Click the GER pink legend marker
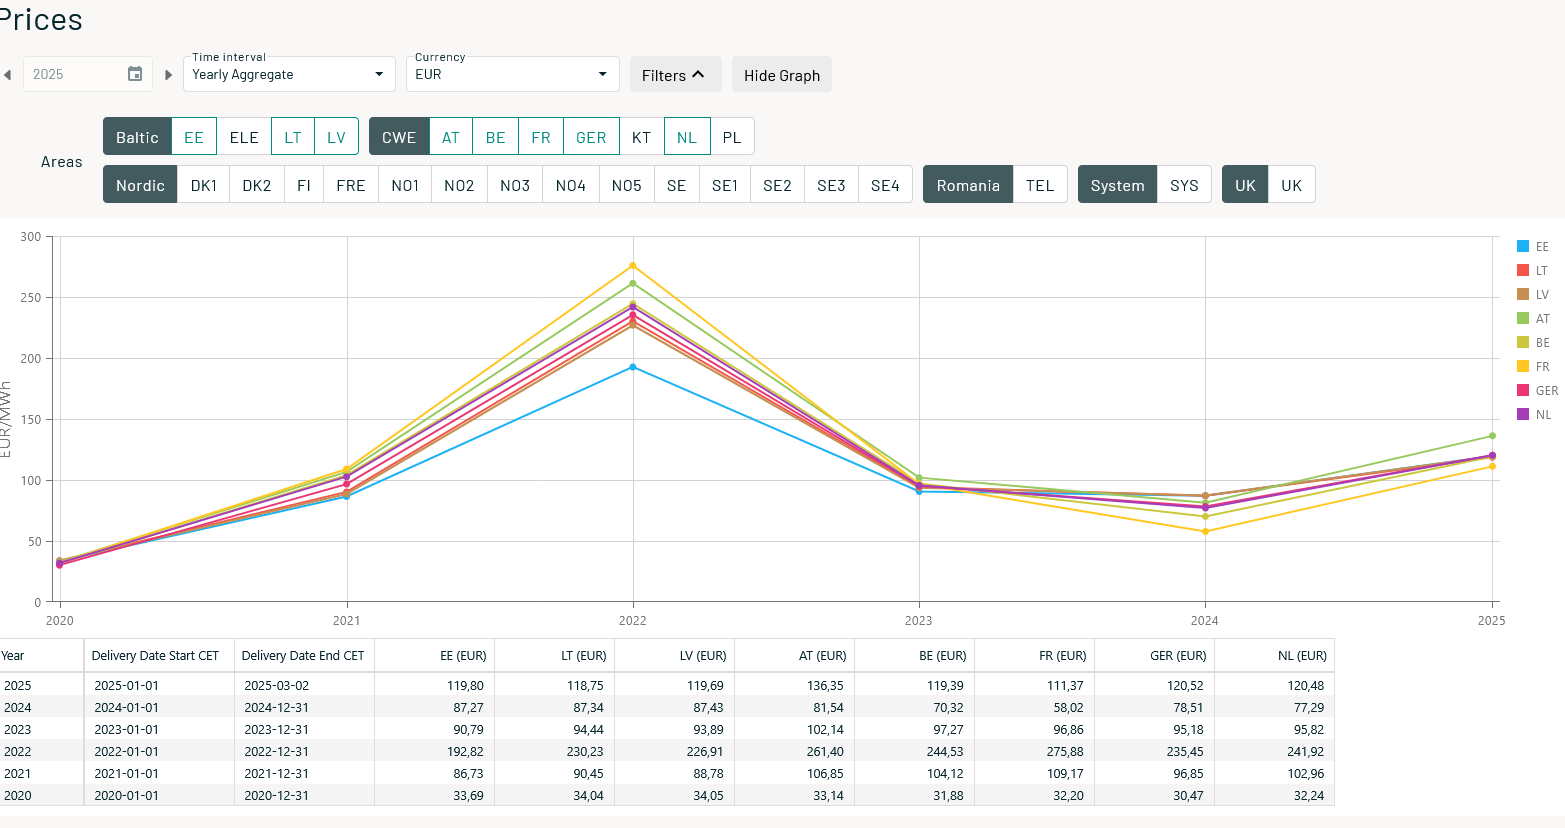Screen dimensions: 1565x828 pyautogui.click(x=1523, y=390)
